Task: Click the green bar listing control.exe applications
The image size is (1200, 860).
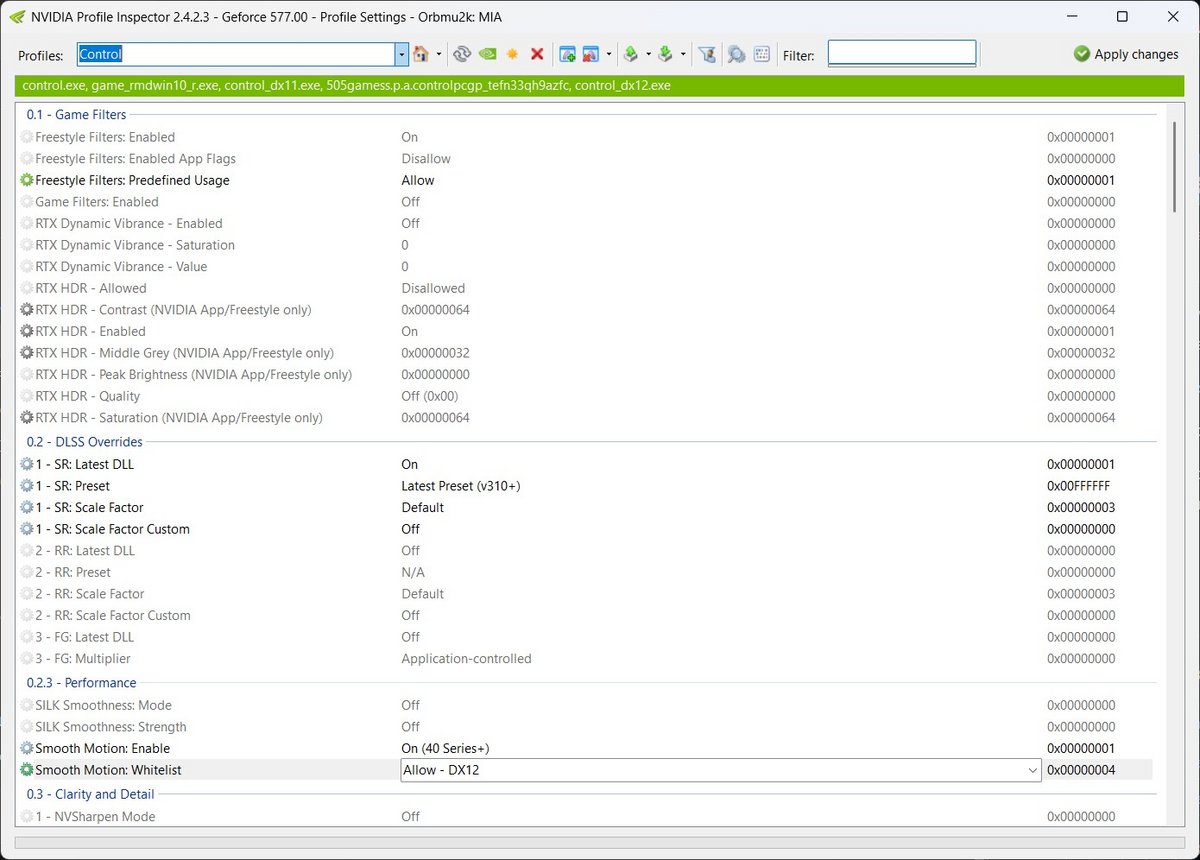Action: tap(599, 86)
